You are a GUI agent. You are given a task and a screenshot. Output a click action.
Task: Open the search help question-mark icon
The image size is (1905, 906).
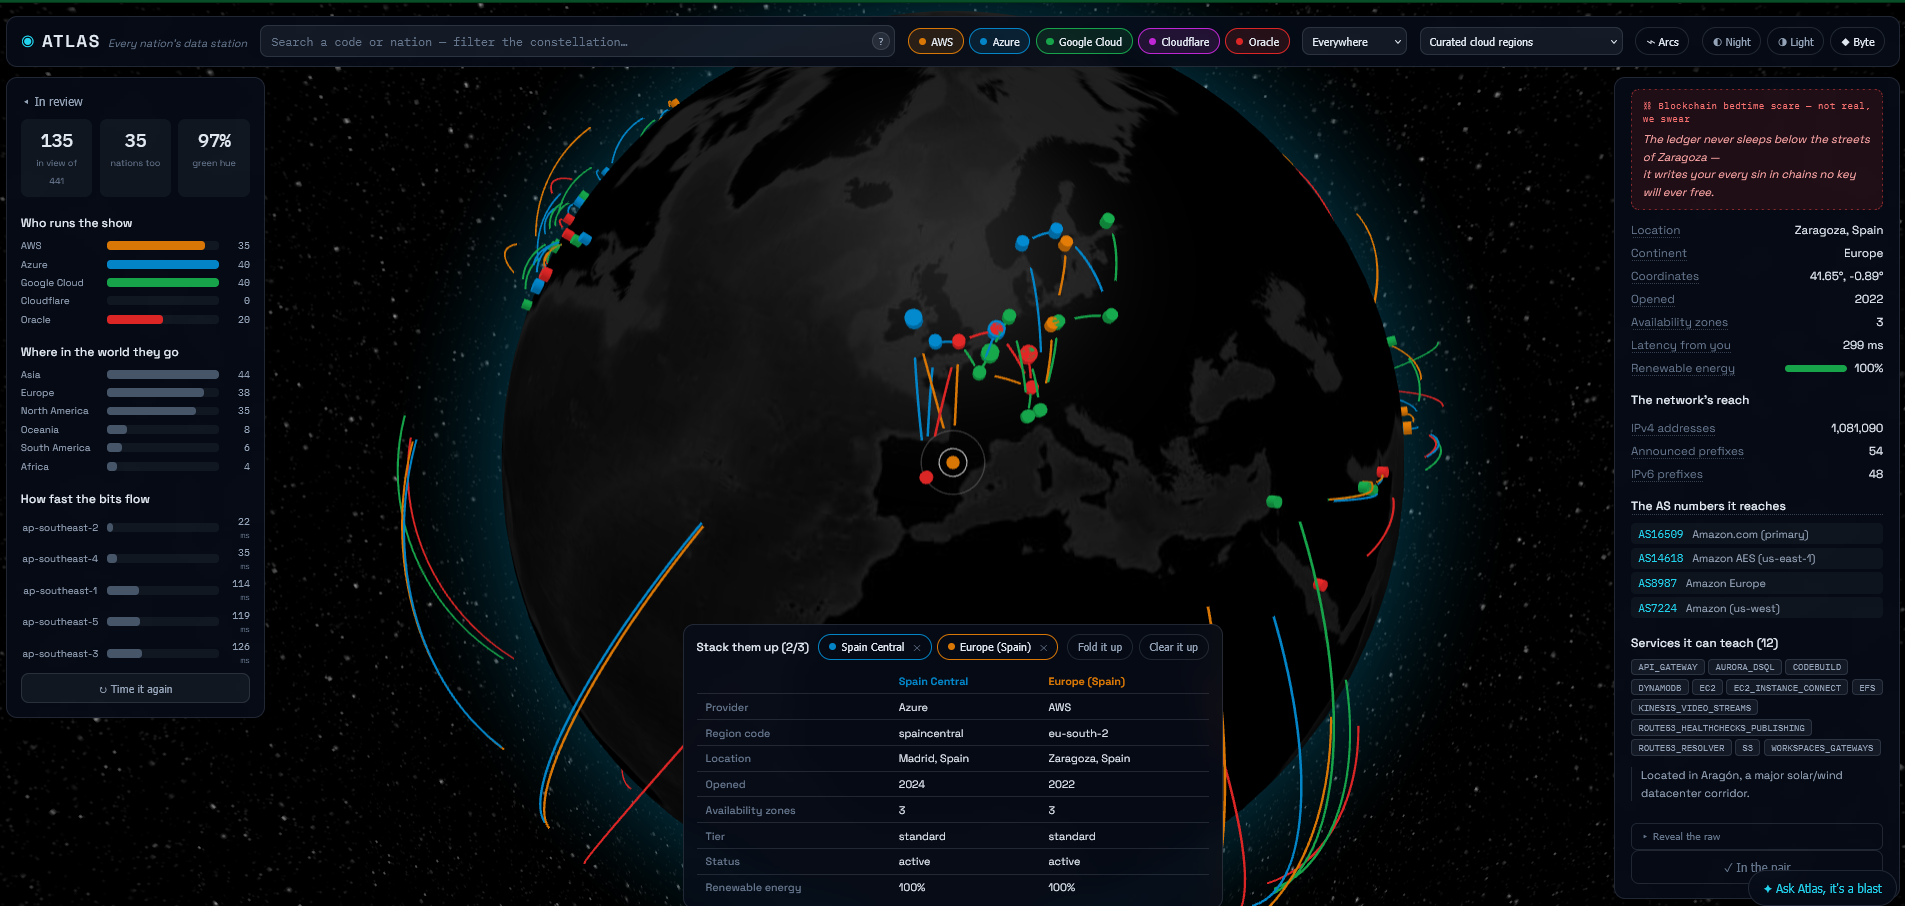pos(880,42)
